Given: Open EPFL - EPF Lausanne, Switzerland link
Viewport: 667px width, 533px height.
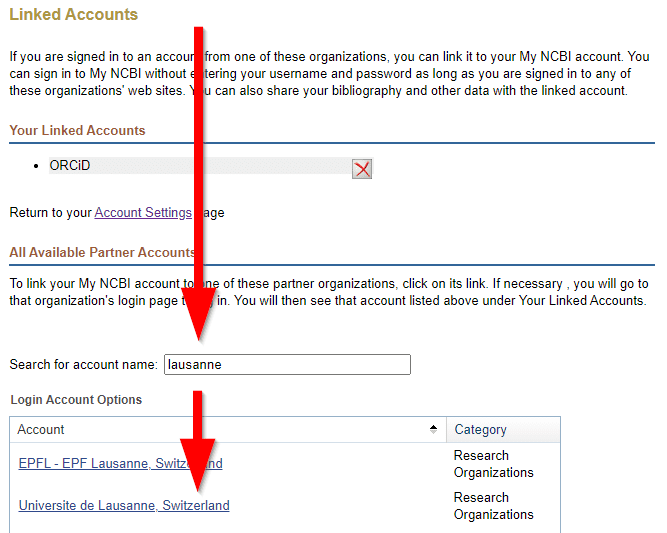Looking at the screenshot, I should pyautogui.click(x=120, y=463).
